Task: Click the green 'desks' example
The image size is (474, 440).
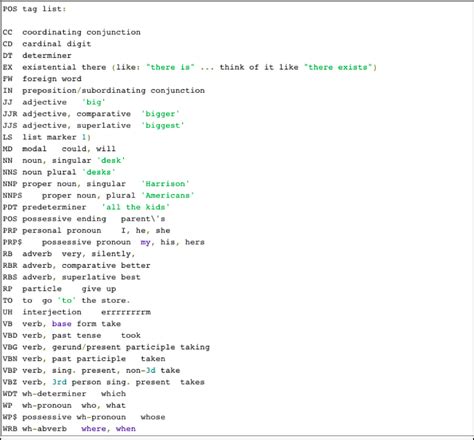Action: pyautogui.click(x=99, y=172)
